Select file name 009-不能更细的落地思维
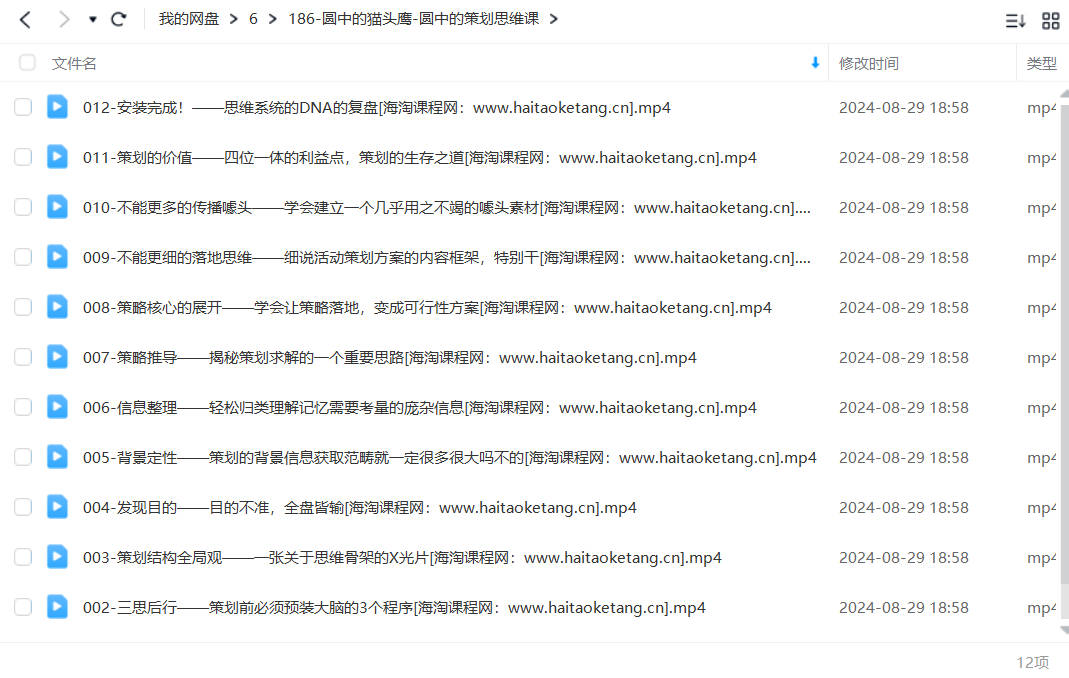The image size is (1069, 678). tap(447, 258)
